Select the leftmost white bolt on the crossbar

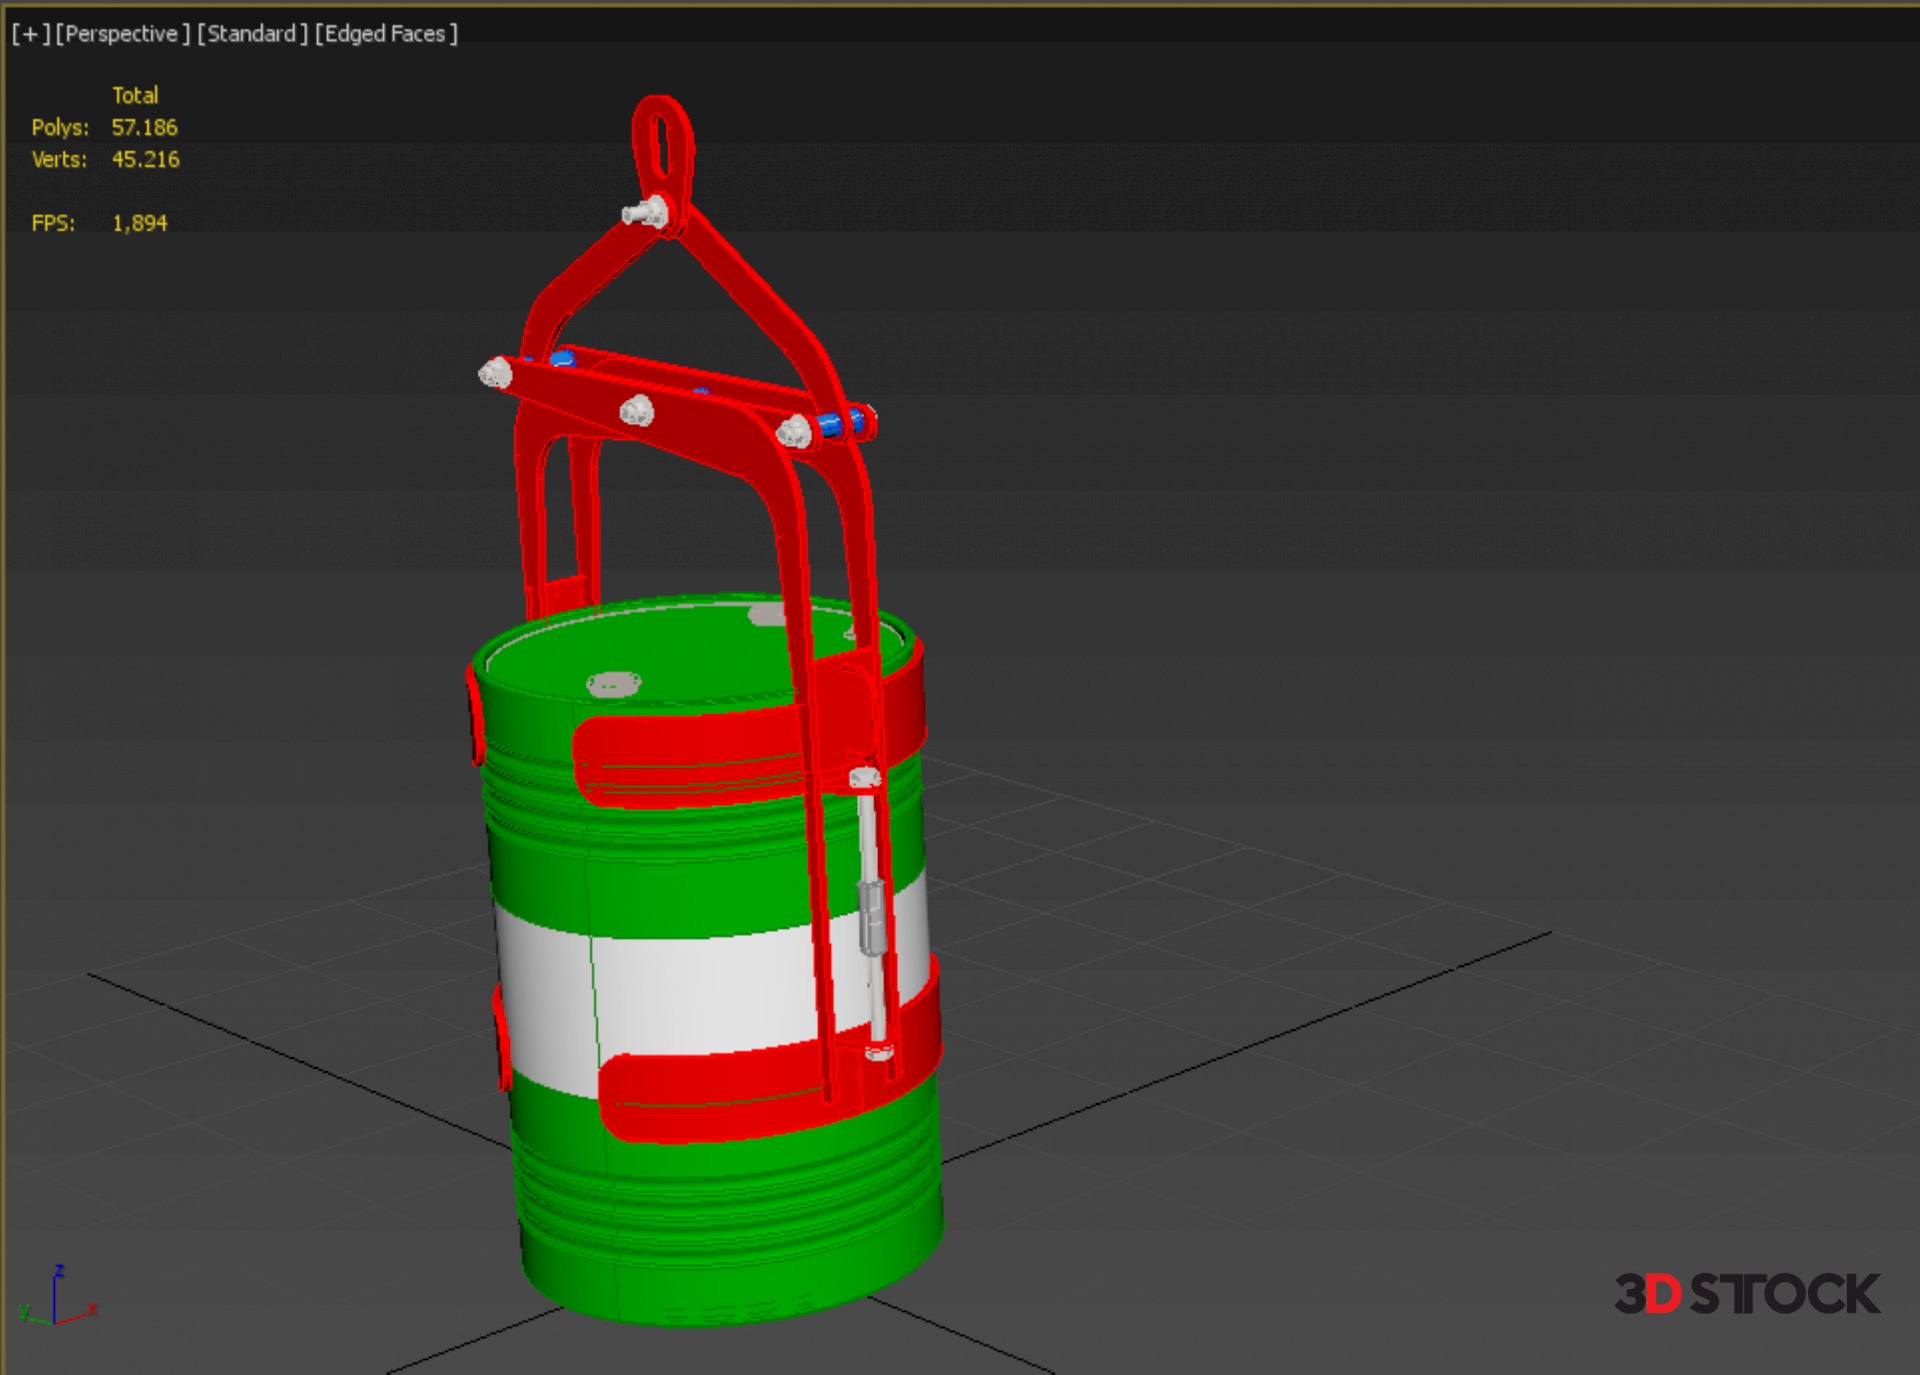[x=495, y=373]
